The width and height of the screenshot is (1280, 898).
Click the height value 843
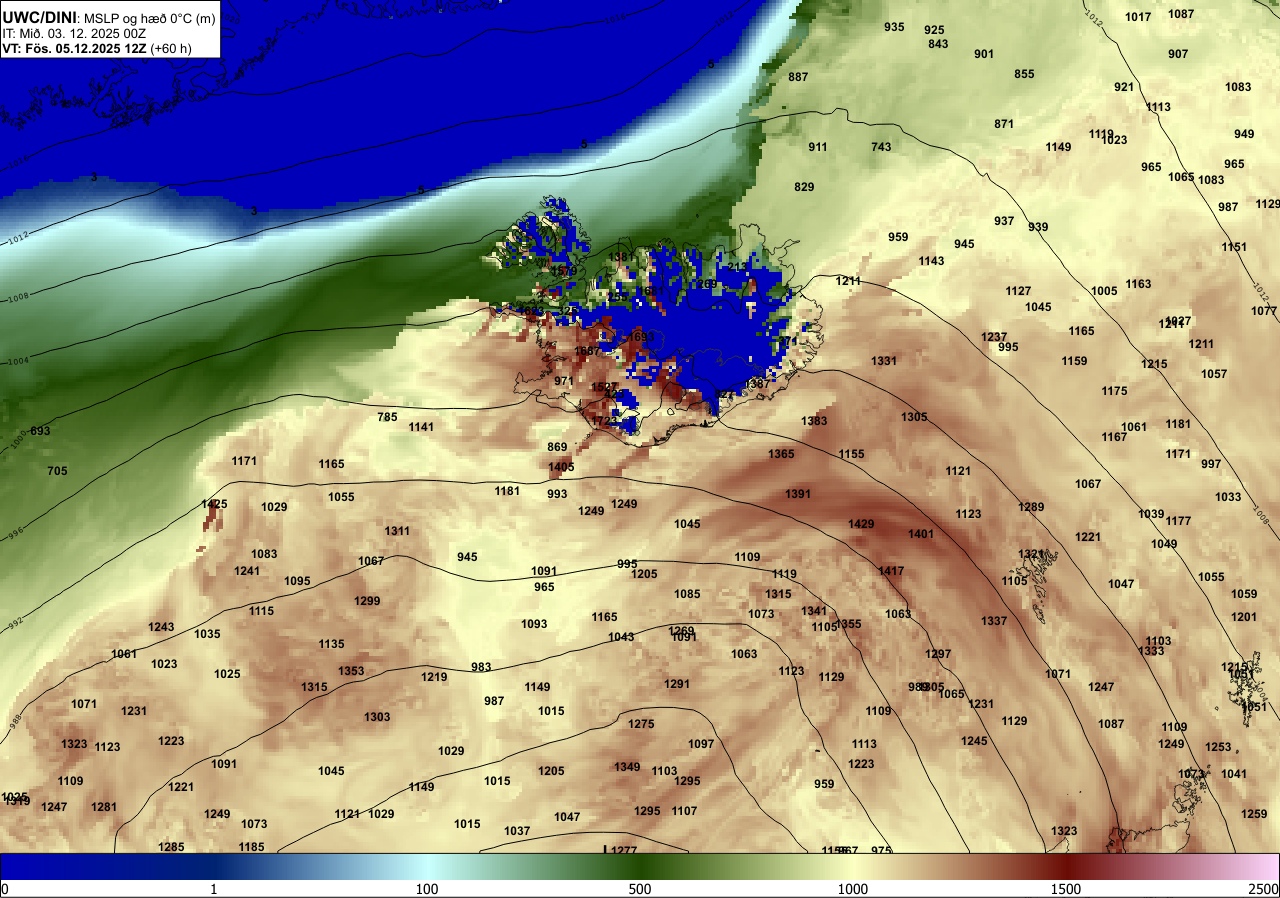point(938,44)
